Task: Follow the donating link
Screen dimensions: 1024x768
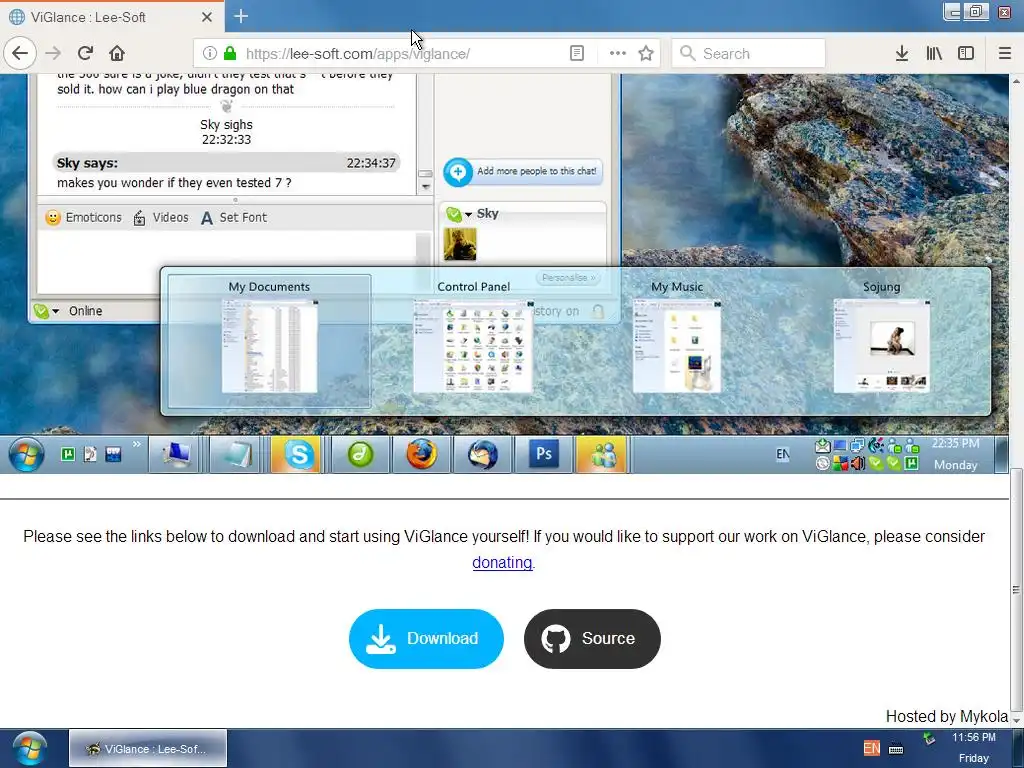Action: coord(502,562)
